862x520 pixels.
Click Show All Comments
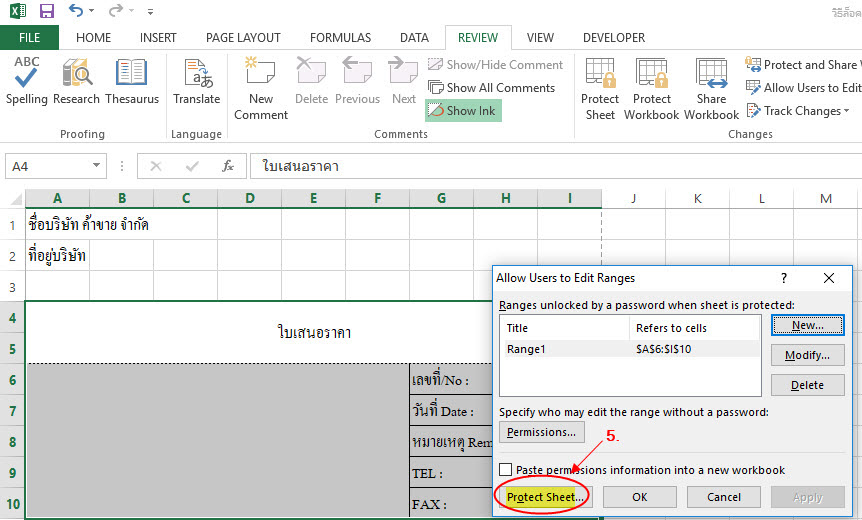[x=491, y=88]
